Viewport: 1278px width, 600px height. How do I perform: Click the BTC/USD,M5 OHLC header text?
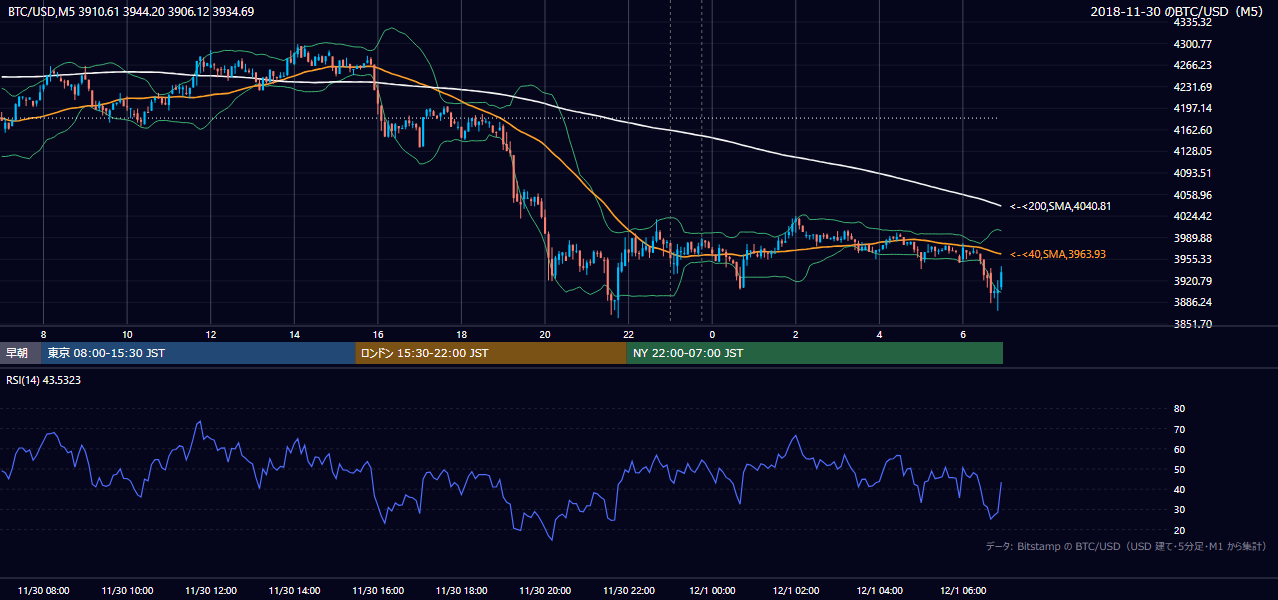pos(130,12)
